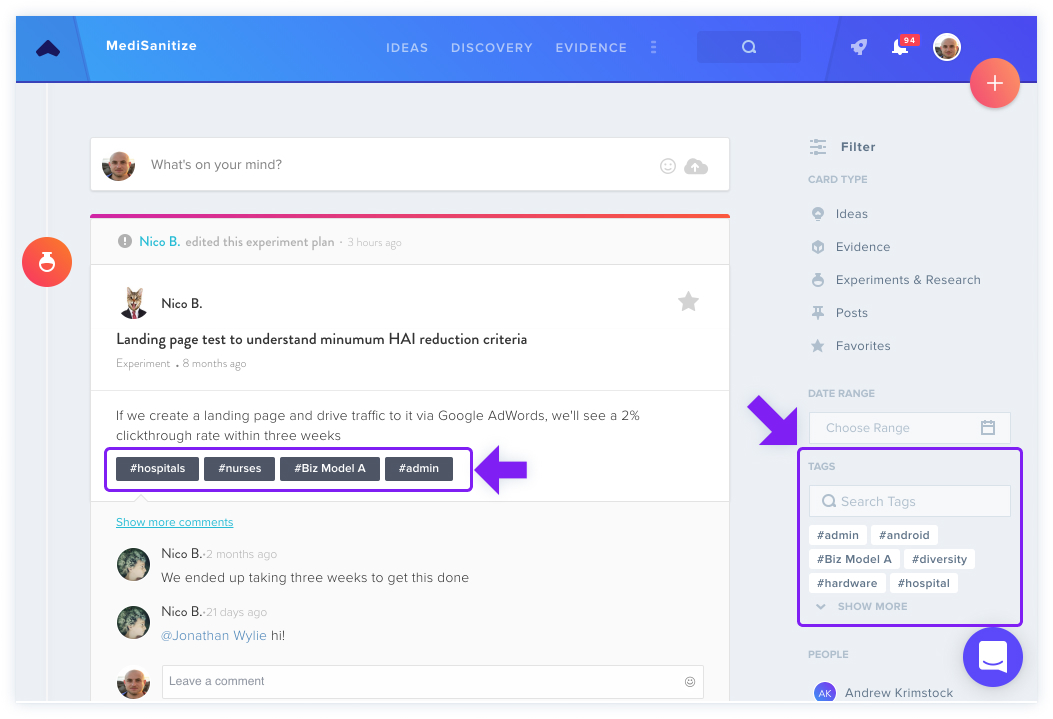Open notifications bell with 94 badge
1053x719 pixels.
click(x=903, y=46)
